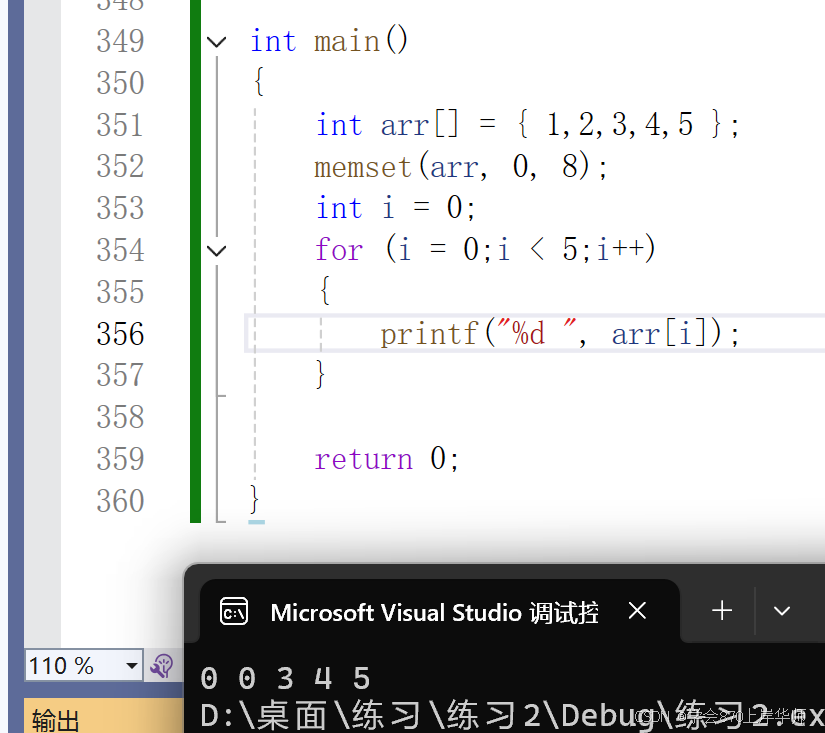Click the 'int i = 0;' statement
Screen dimensions: 825x733
(x=396, y=208)
